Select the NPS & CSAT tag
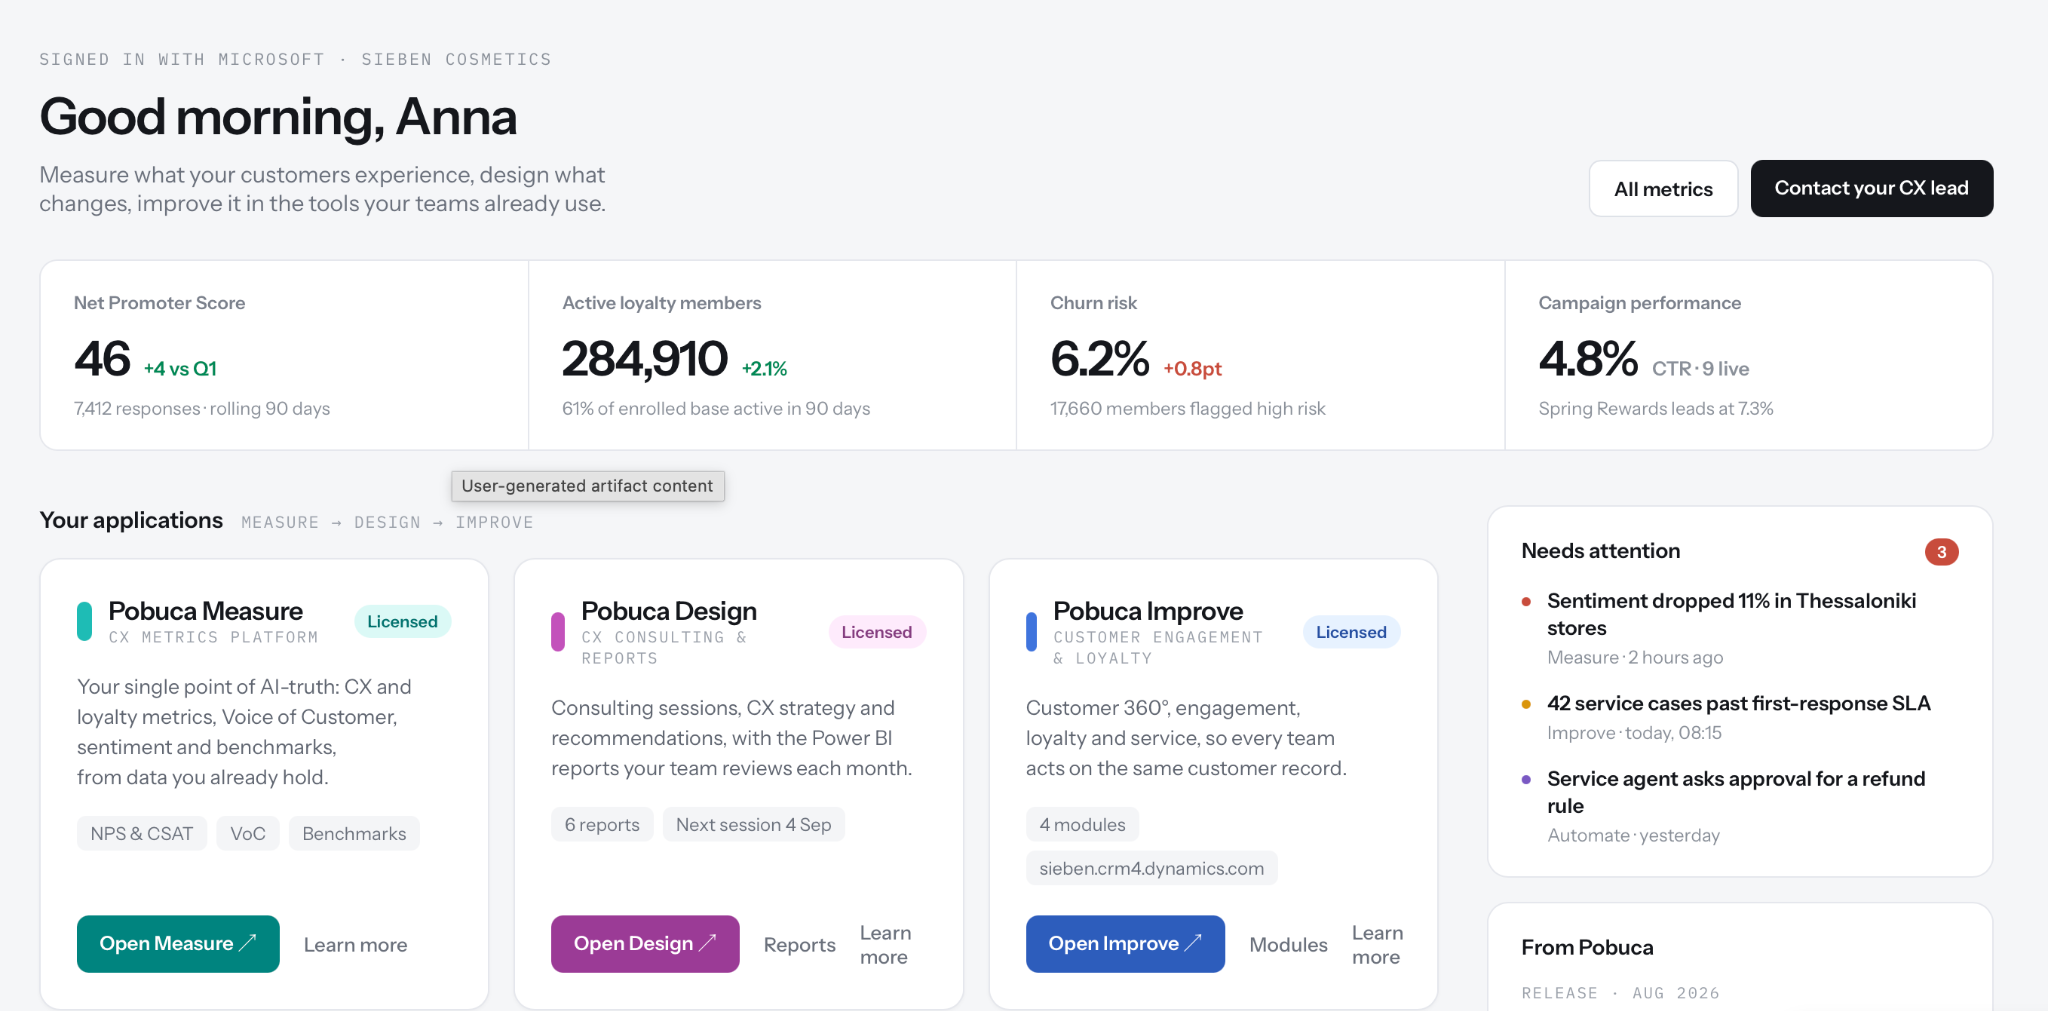This screenshot has width=2048, height=1011. [x=142, y=834]
